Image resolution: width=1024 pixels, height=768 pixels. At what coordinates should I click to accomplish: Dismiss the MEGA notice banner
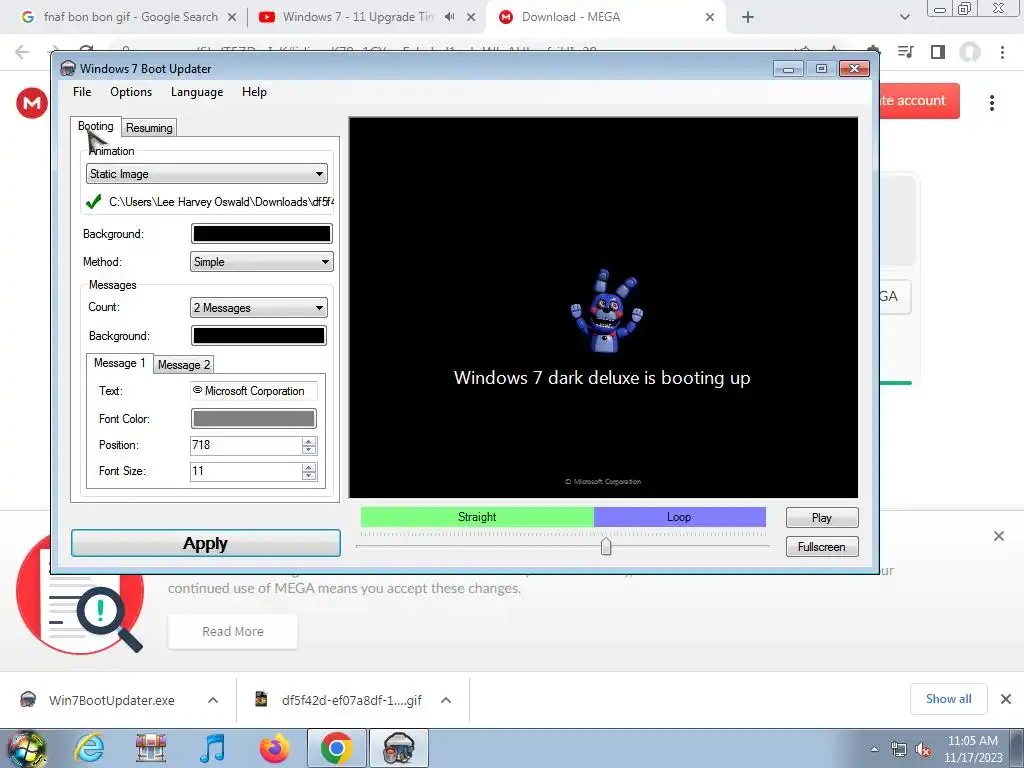coord(999,536)
